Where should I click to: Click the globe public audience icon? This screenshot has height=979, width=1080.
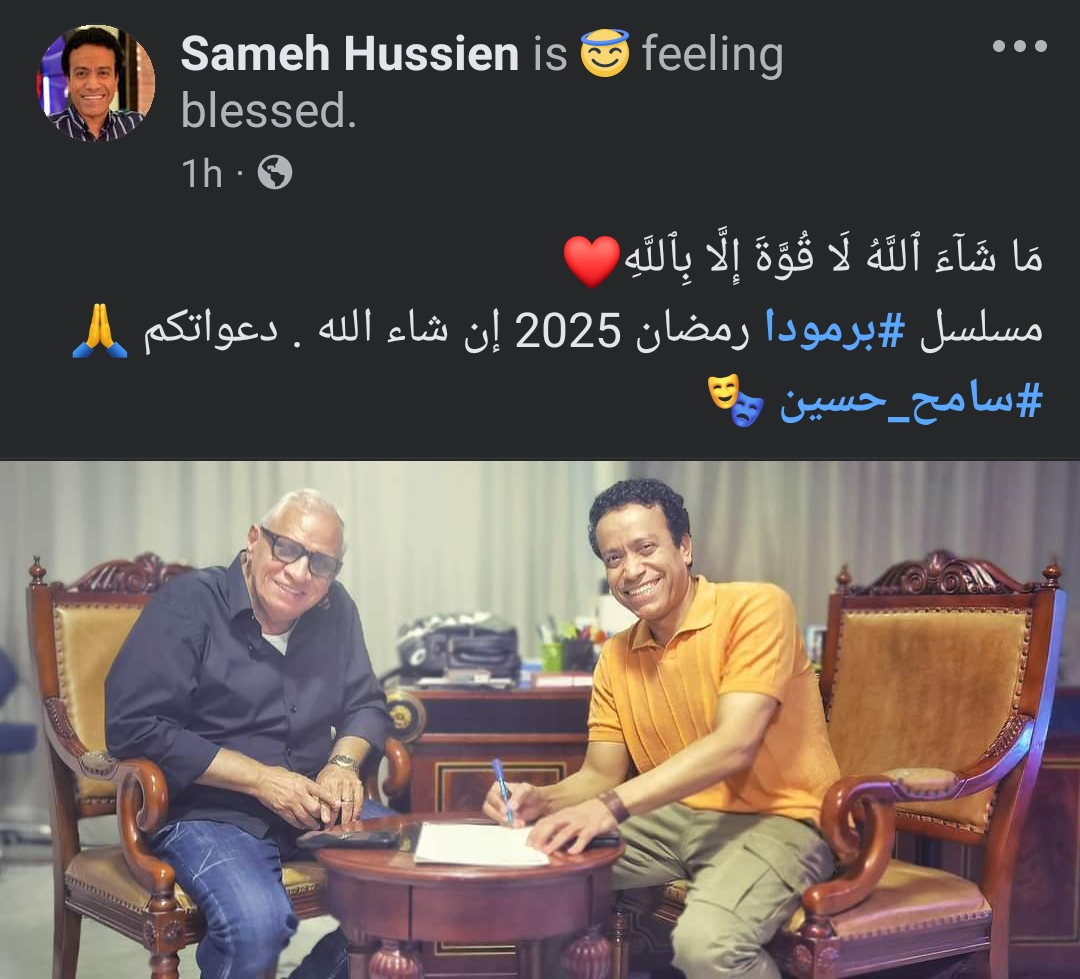275,172
